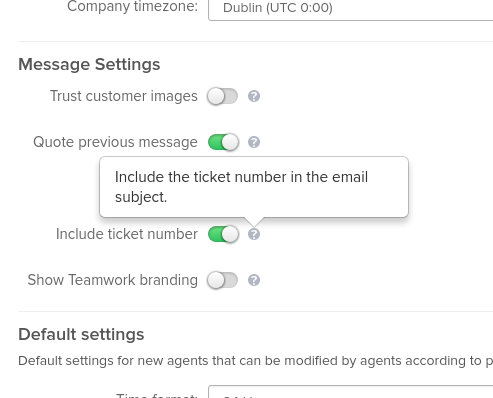Click the Quote previous message label
The image size is (493, 398).
(115, 142)
